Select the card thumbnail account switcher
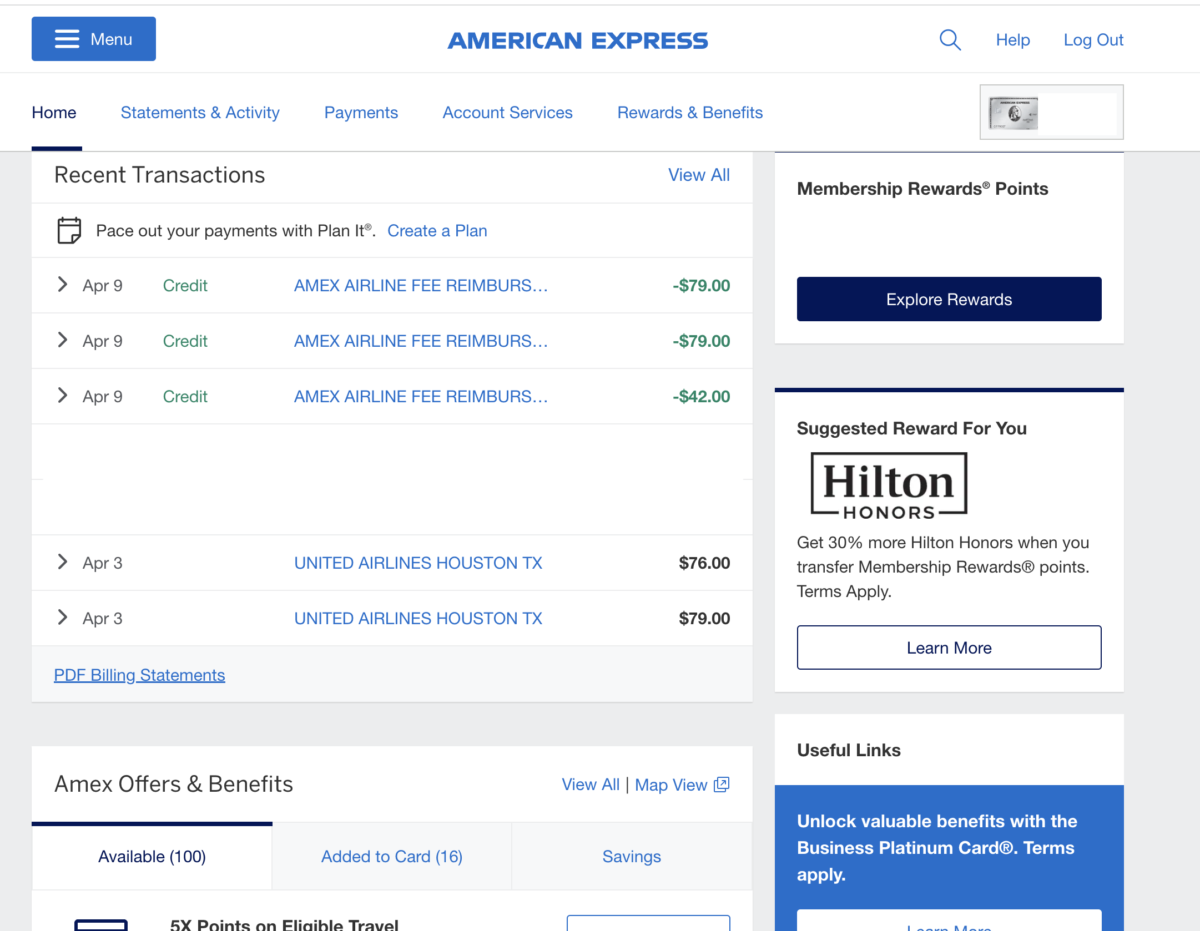Image resolution: width=1200 pixels, height=931 pixels. coord(1052,112)
